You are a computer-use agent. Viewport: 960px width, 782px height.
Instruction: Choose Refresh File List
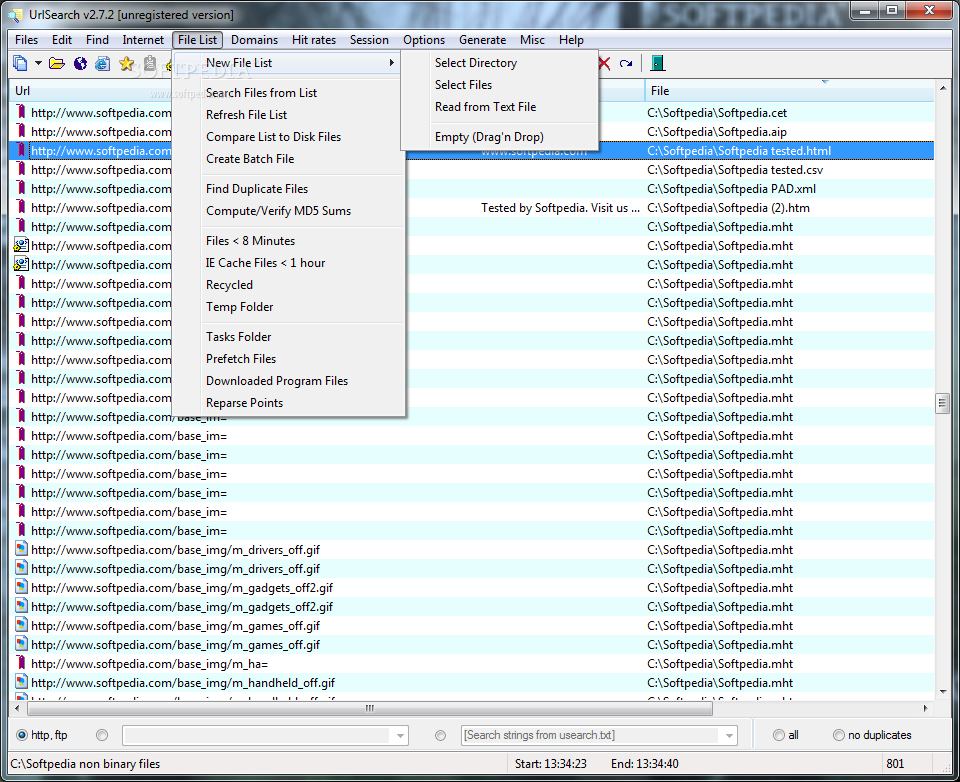(x=288, y=115)
